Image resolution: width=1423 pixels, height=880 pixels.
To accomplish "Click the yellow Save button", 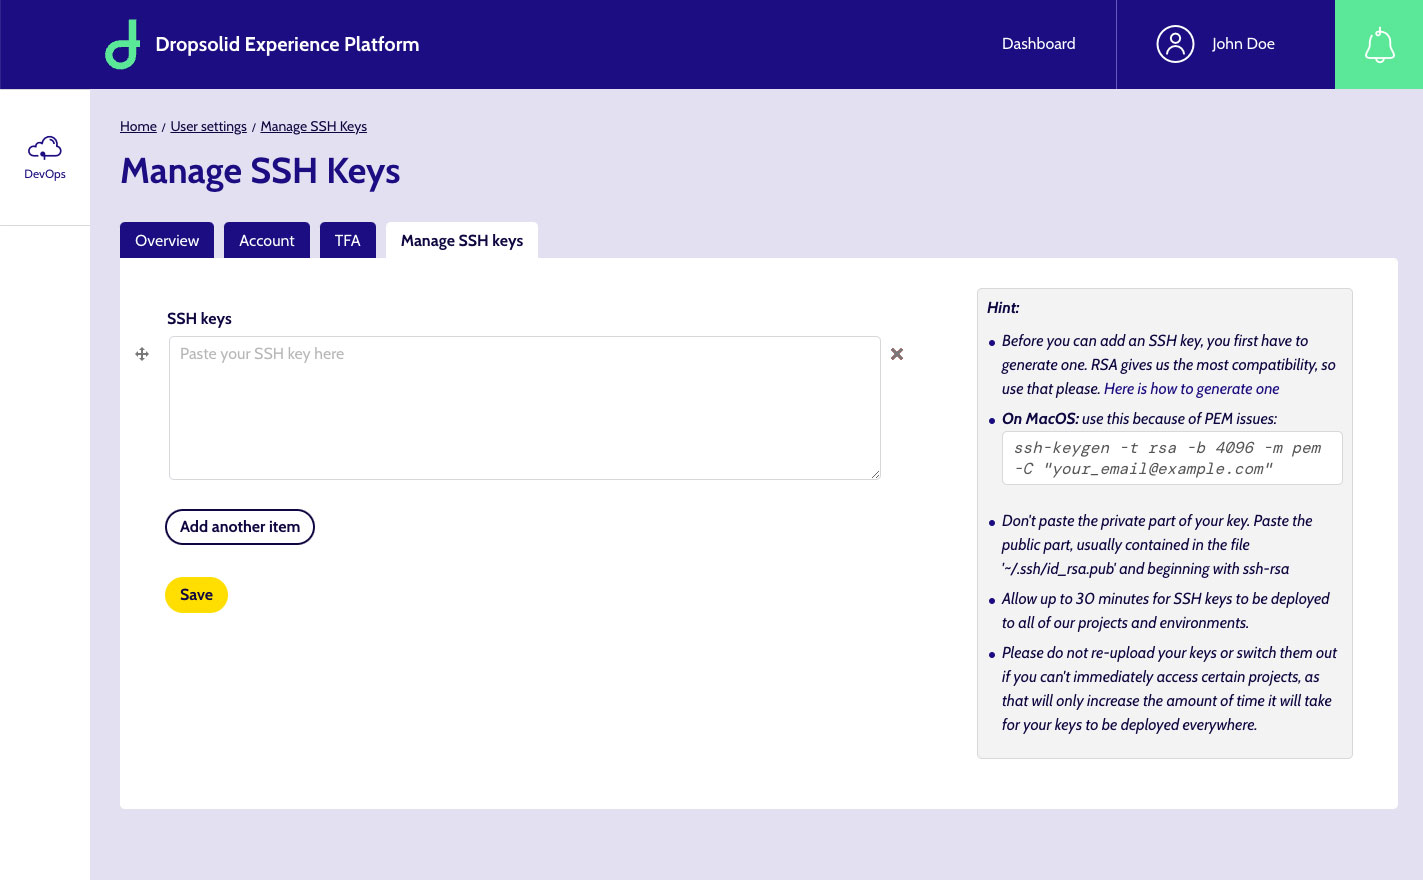I will (196, 595).
